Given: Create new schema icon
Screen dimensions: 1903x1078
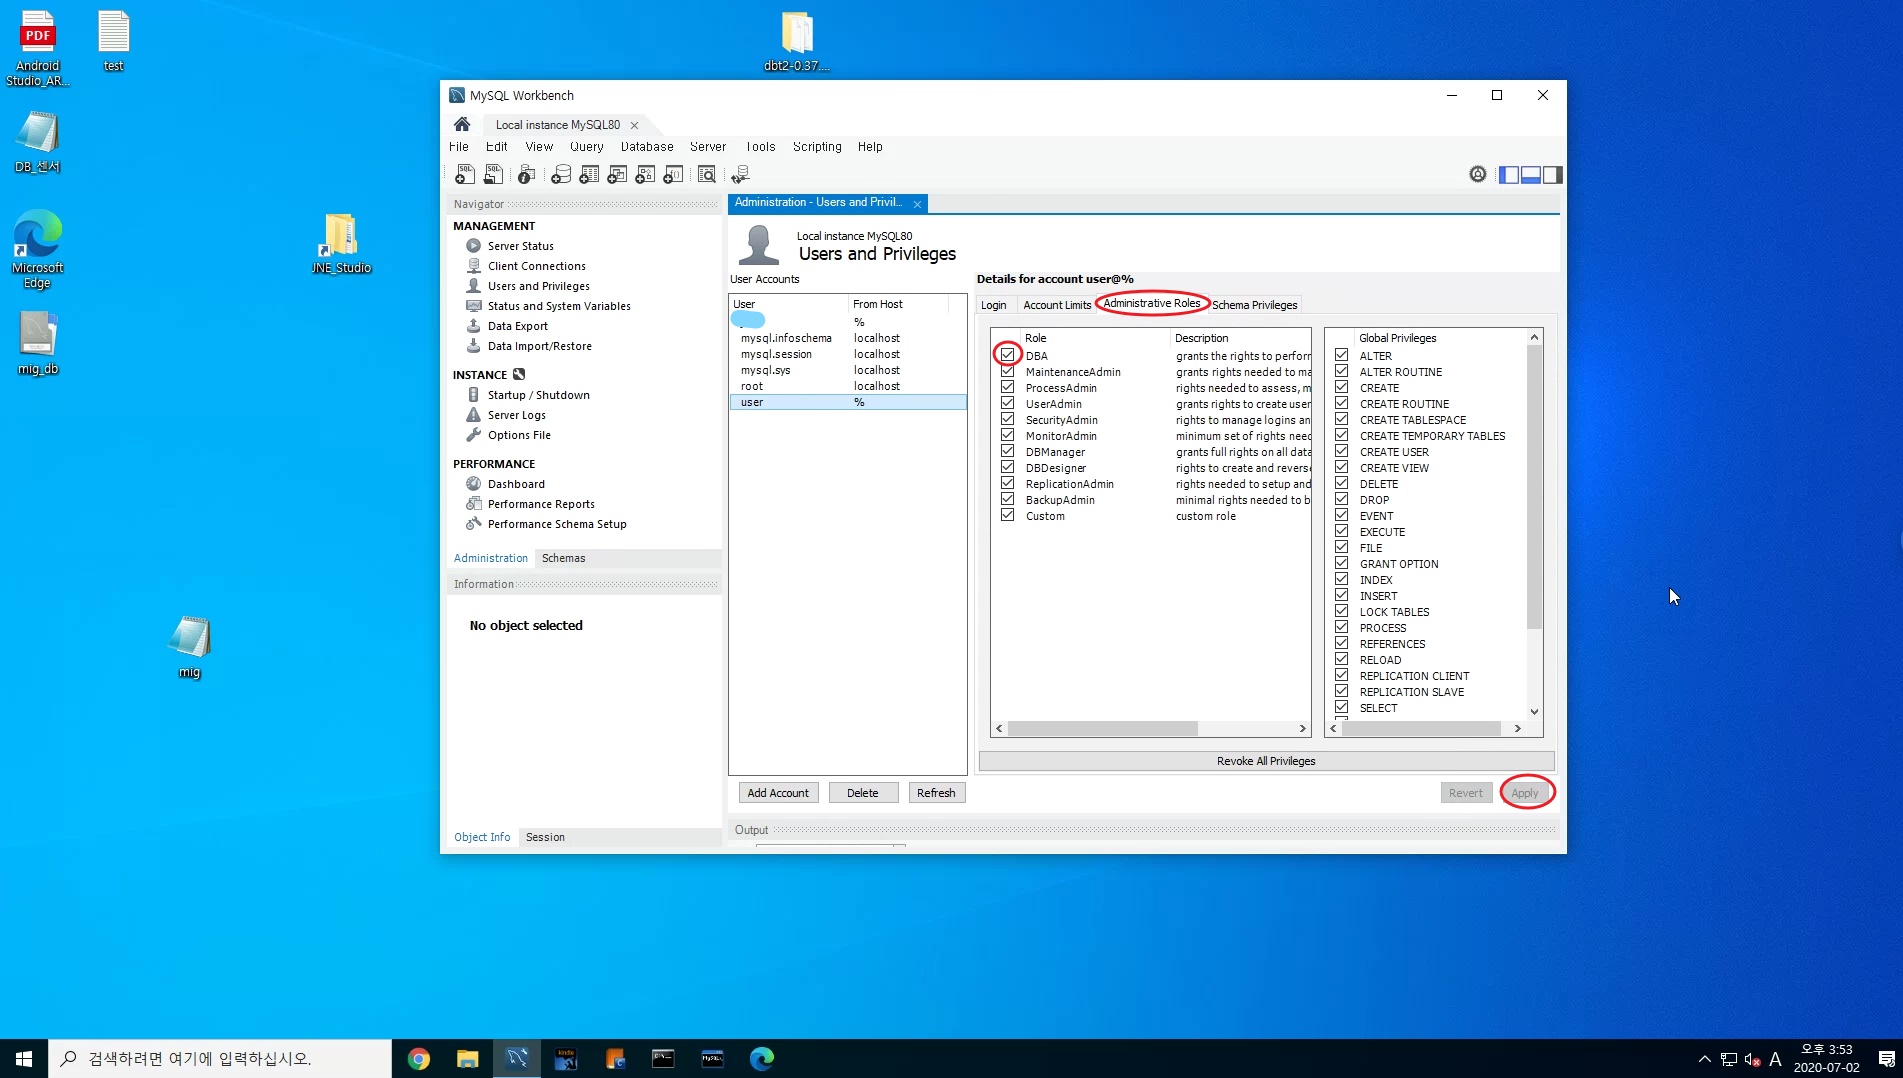Looking at the screenshot, I should coord(561,174).
